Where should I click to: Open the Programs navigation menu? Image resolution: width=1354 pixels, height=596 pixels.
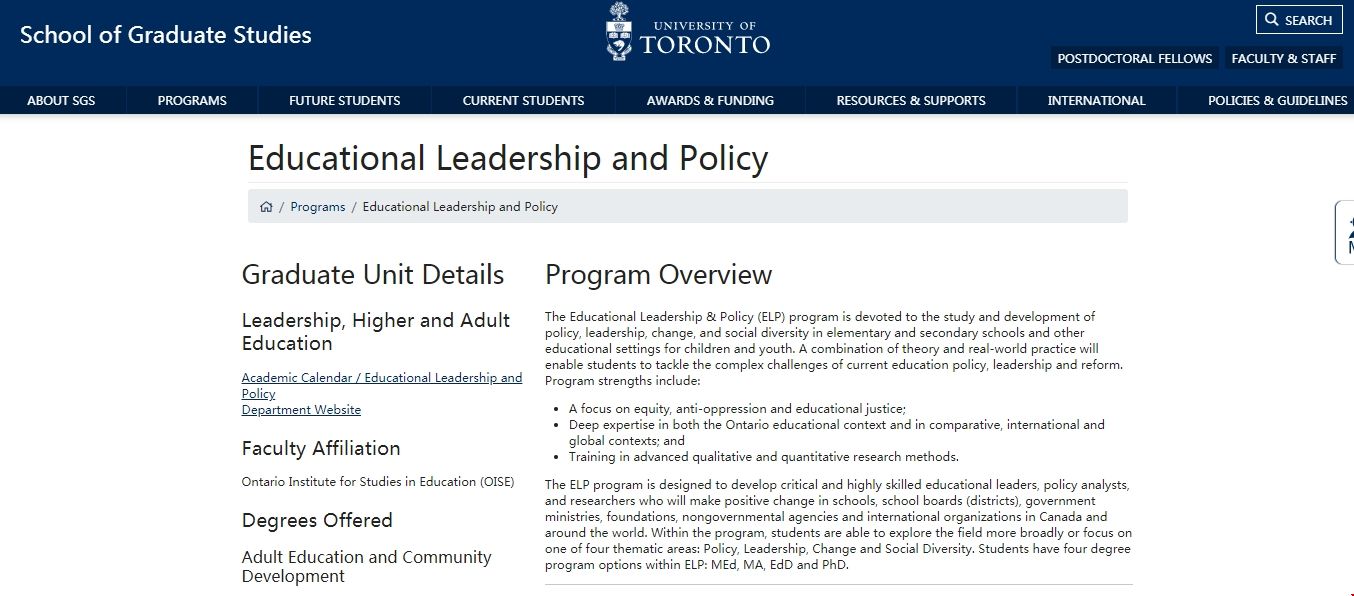192,100
